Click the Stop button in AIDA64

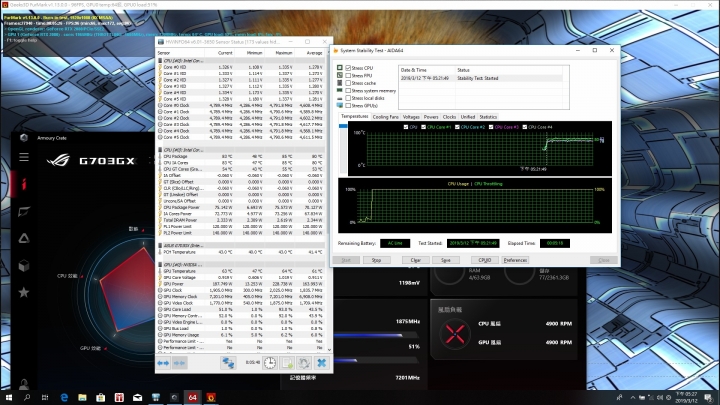376,260
